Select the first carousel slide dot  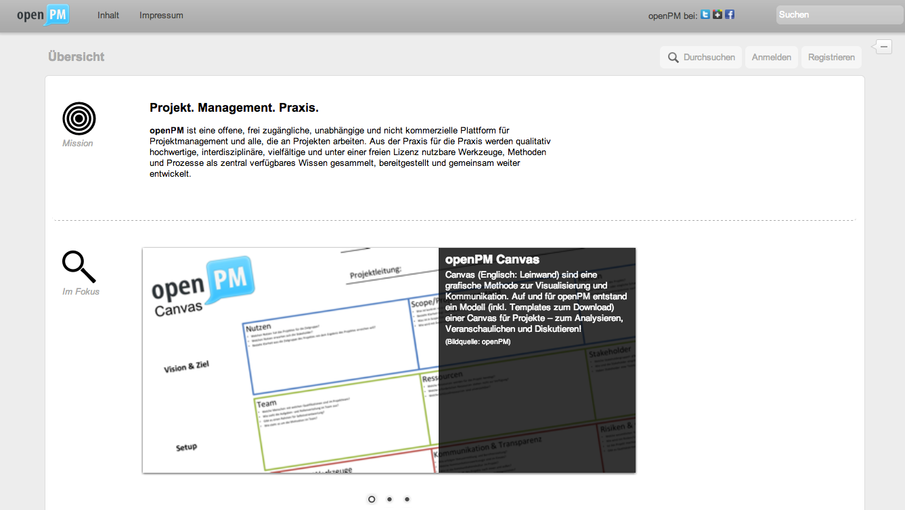click(x=372, y=499)
